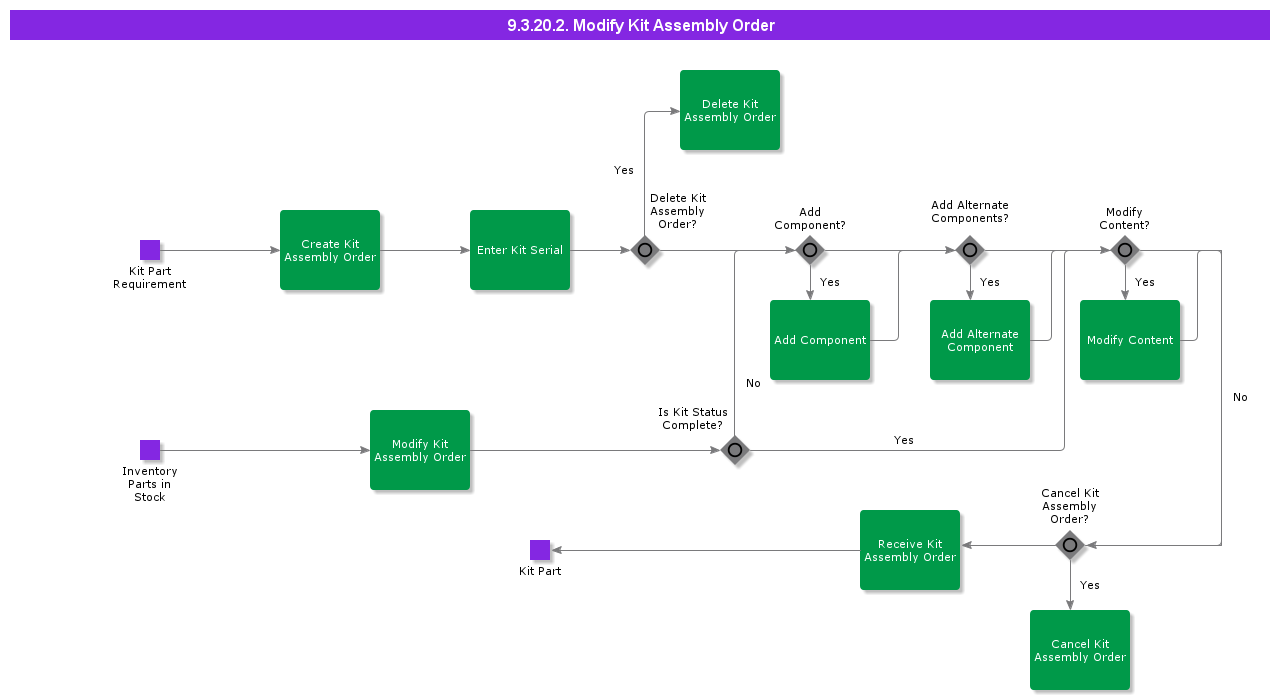Select the Inventory Parts in Stock start marker

coord(150,447)
